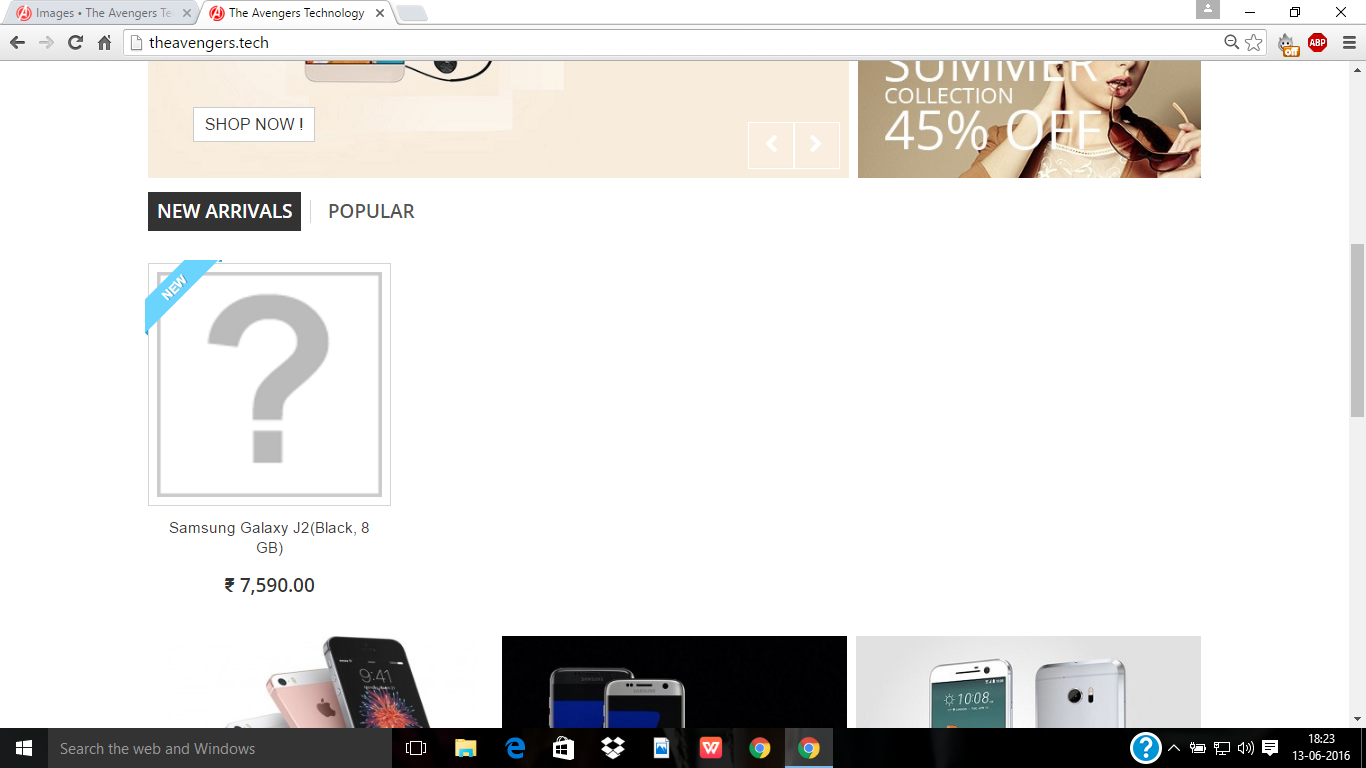Click the Search the web and Windows box

point(220,748)
